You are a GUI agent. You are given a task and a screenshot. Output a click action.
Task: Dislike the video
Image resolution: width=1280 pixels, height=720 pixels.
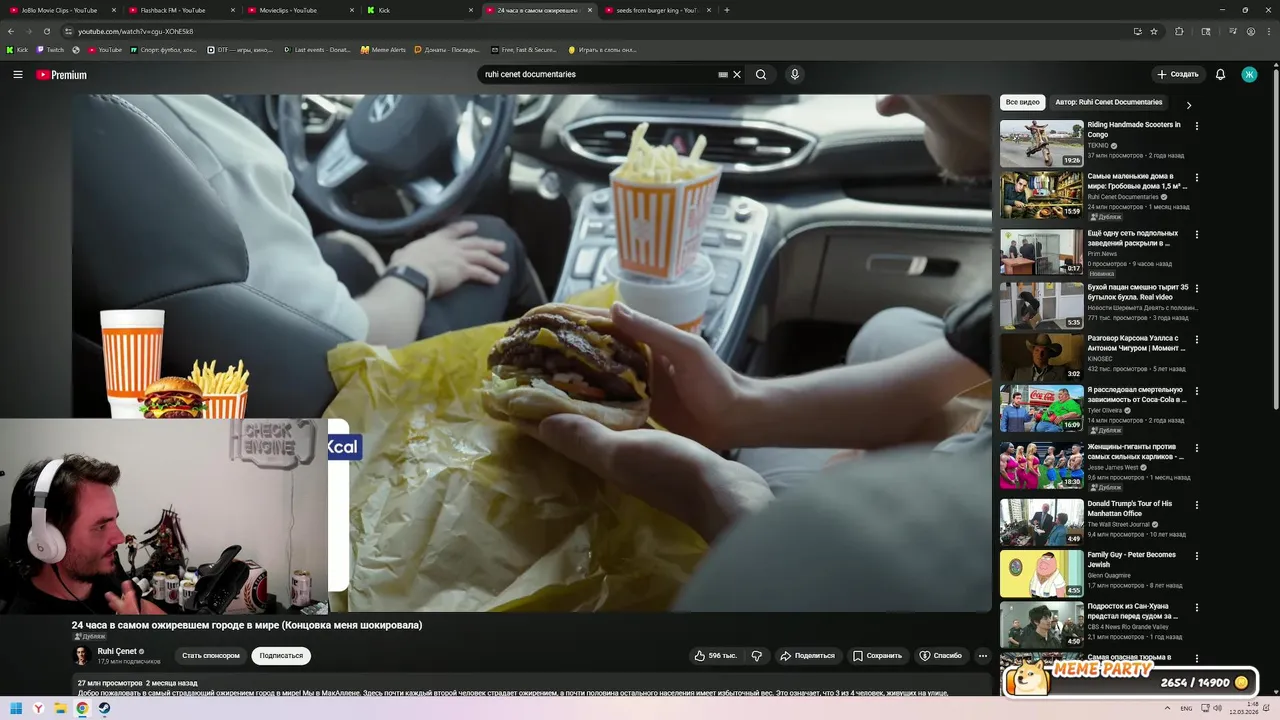point(757,656)
